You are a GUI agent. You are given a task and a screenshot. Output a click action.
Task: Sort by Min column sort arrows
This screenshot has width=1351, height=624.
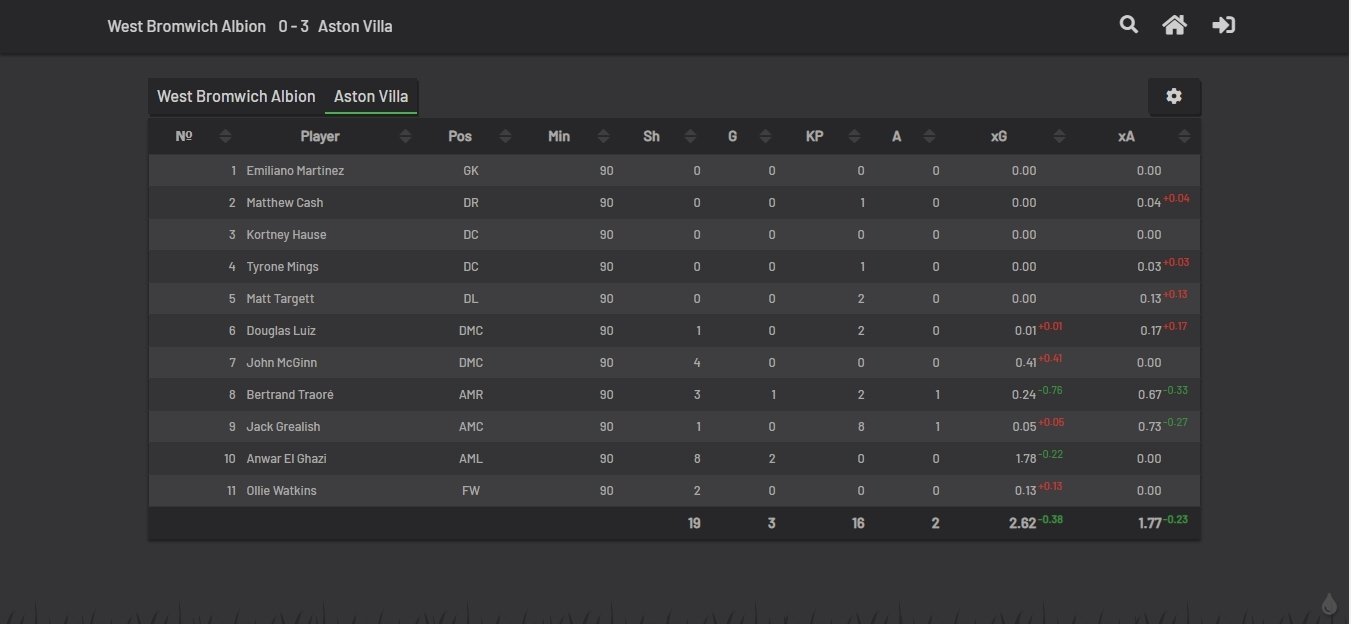click(603, 136)
